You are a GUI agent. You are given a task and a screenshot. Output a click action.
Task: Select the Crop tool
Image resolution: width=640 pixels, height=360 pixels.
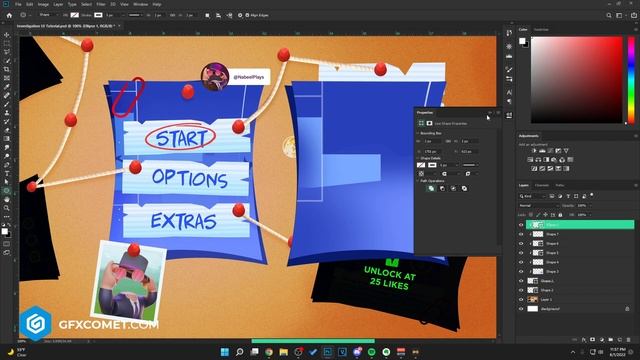[7, 69]
